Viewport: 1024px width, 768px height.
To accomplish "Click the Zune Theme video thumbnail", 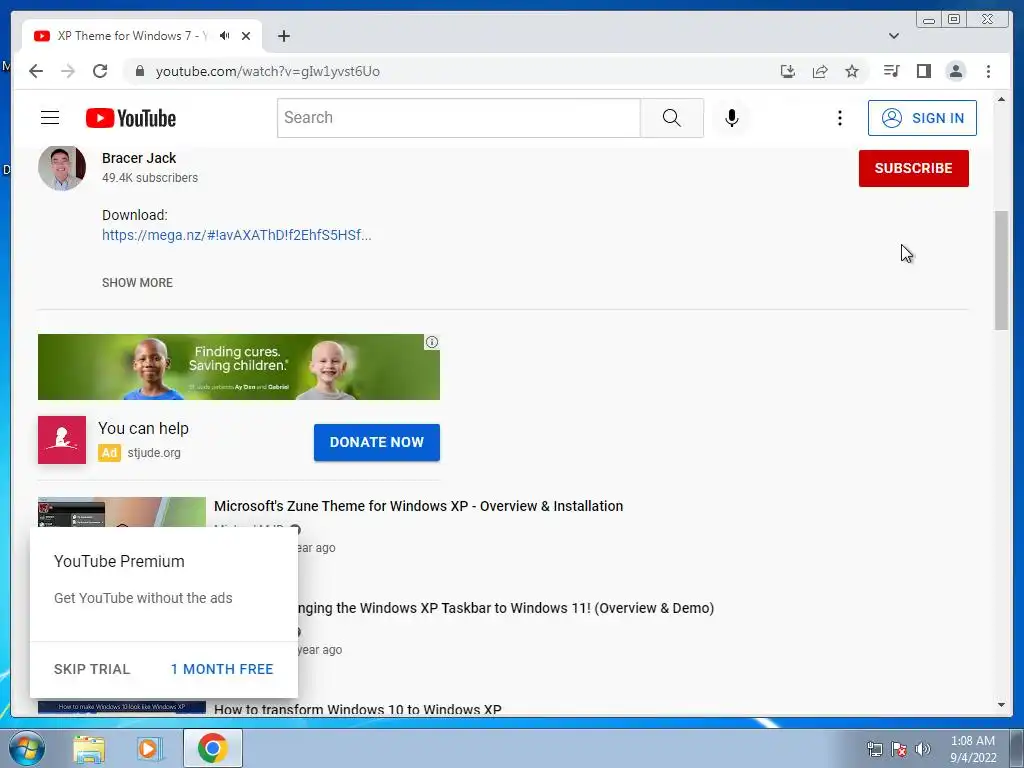I will (121, 512).
